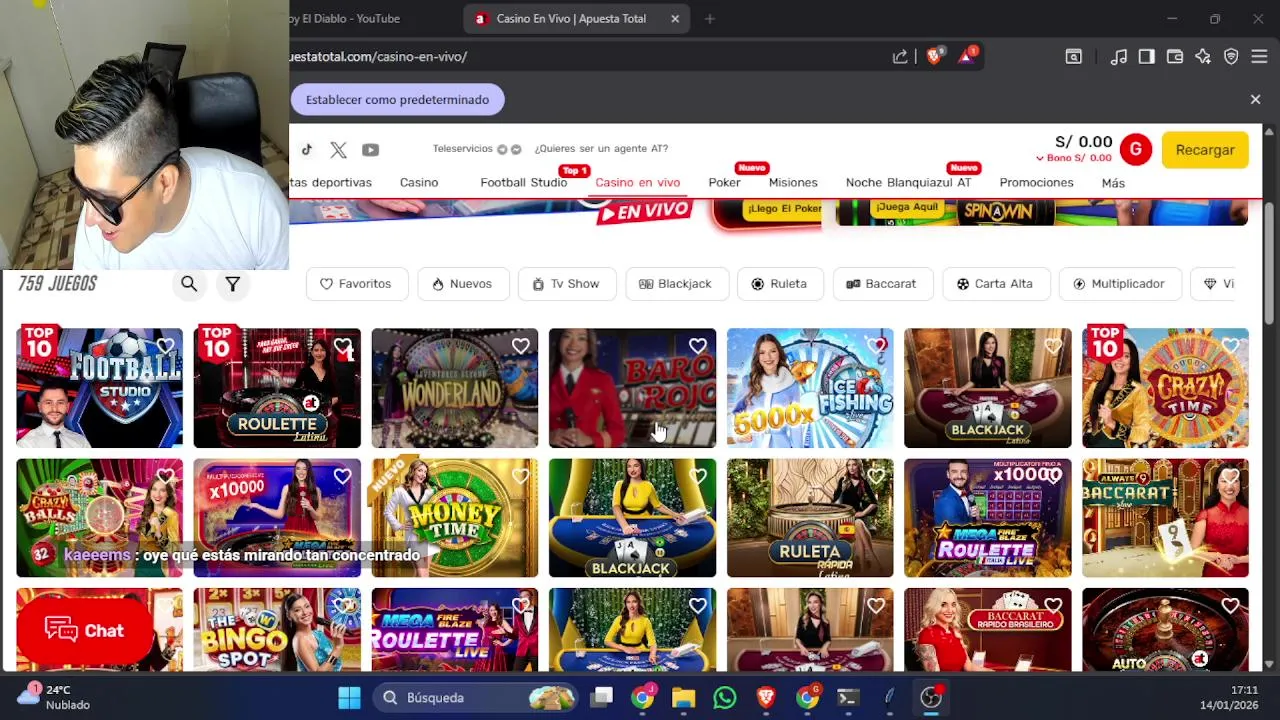
Task: Filter games by Ruleta category
Action: click(x=779, y=284)
